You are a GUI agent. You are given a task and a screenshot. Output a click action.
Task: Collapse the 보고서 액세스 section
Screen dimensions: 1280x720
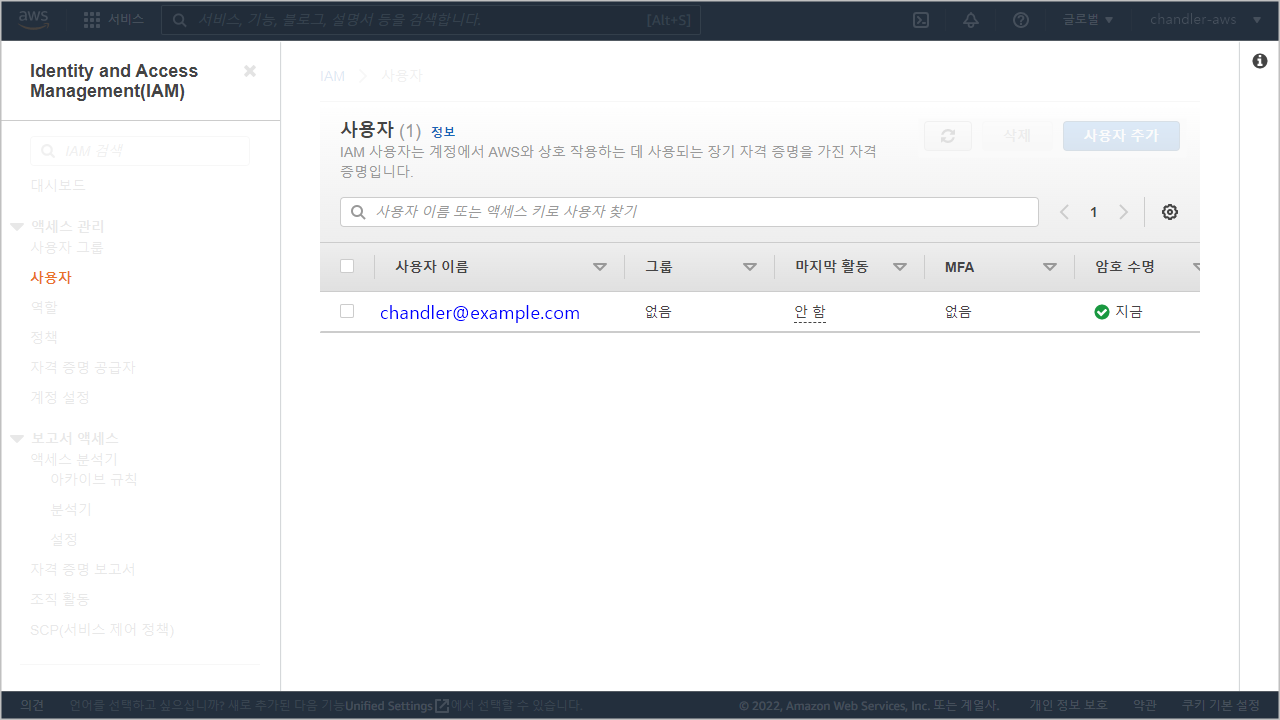point(17,439)
